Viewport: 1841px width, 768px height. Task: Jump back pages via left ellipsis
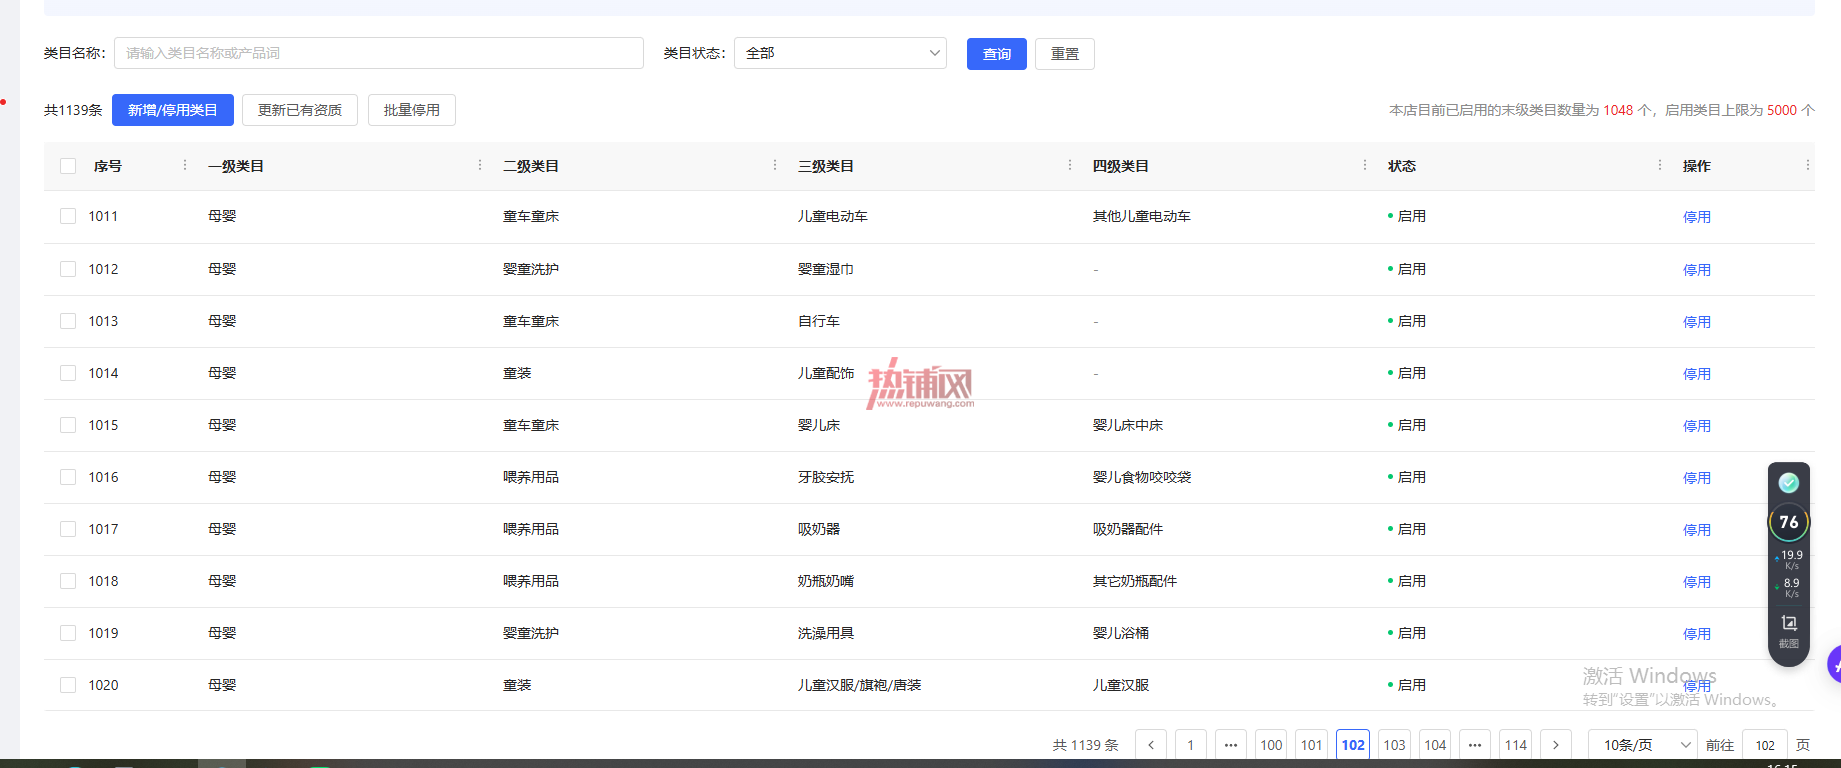click(x=1231, y=745)
